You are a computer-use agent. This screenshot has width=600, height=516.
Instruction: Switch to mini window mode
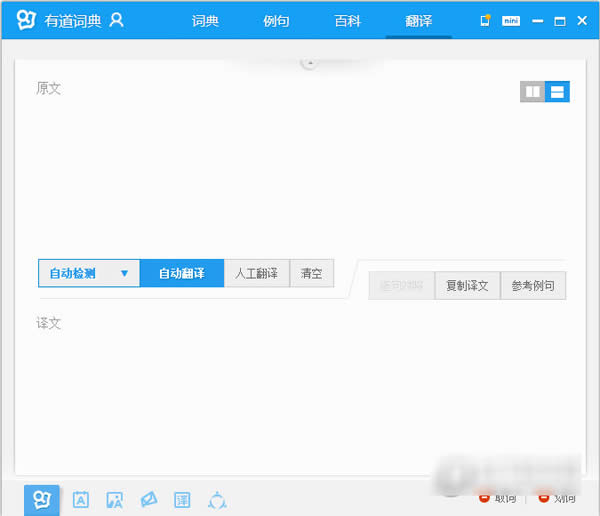click(511, 21)
